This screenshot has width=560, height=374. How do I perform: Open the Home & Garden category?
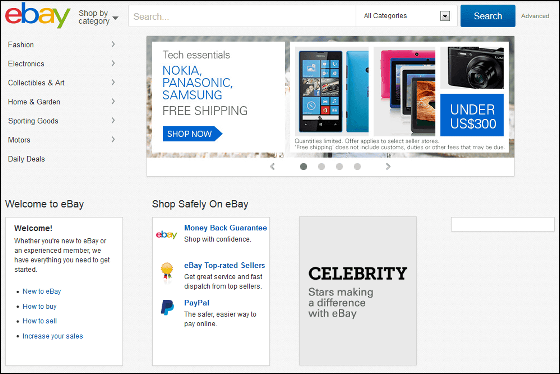[34, 102]
